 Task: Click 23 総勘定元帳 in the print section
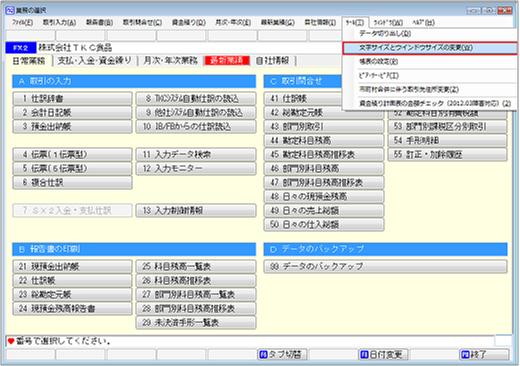72,295
